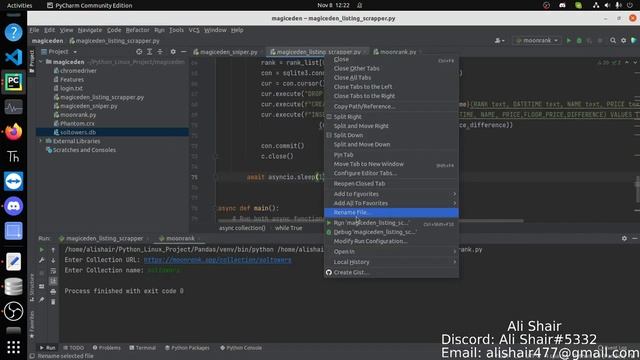
Task: Open Visual Studio Code from dock
Action: (13, 57)
